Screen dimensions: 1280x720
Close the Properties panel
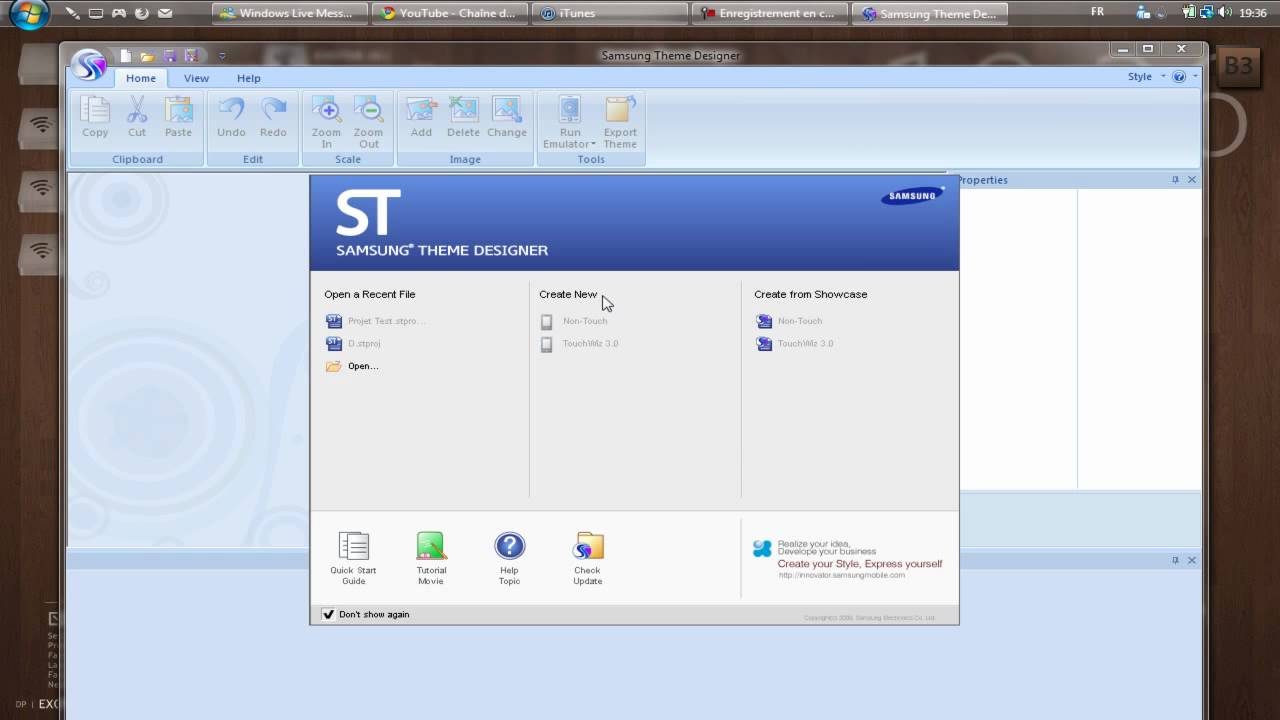(1191, 180)
